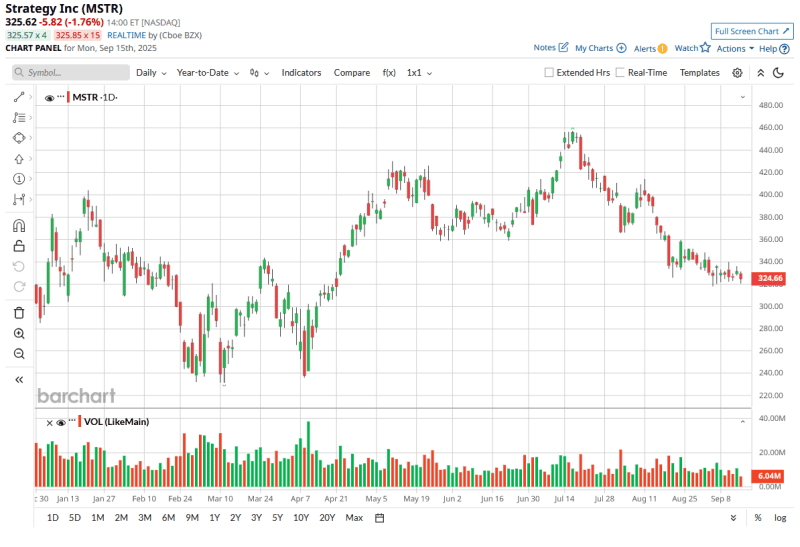The image size is (800, 547).
Task: Open the Indicators menu
Action: pyautogui.click(x=301, y=73)
